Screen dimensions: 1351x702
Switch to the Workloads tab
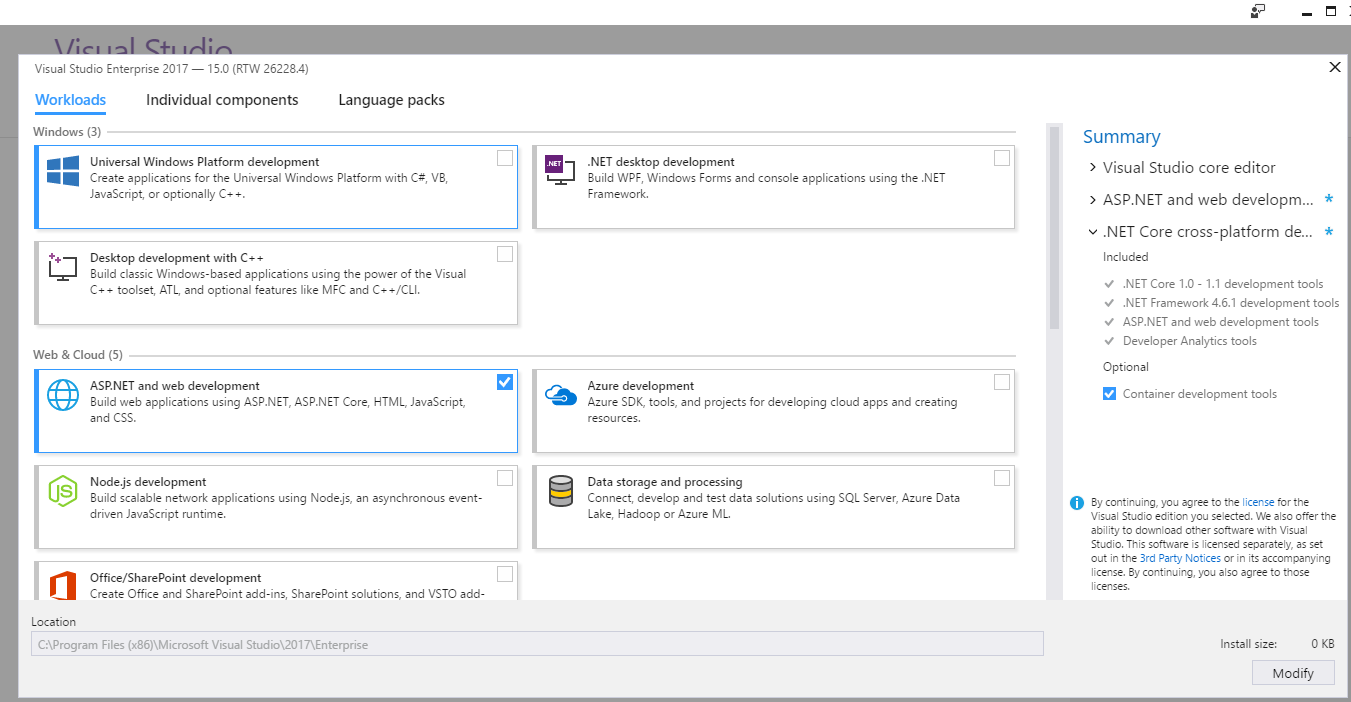coord(70,100)
